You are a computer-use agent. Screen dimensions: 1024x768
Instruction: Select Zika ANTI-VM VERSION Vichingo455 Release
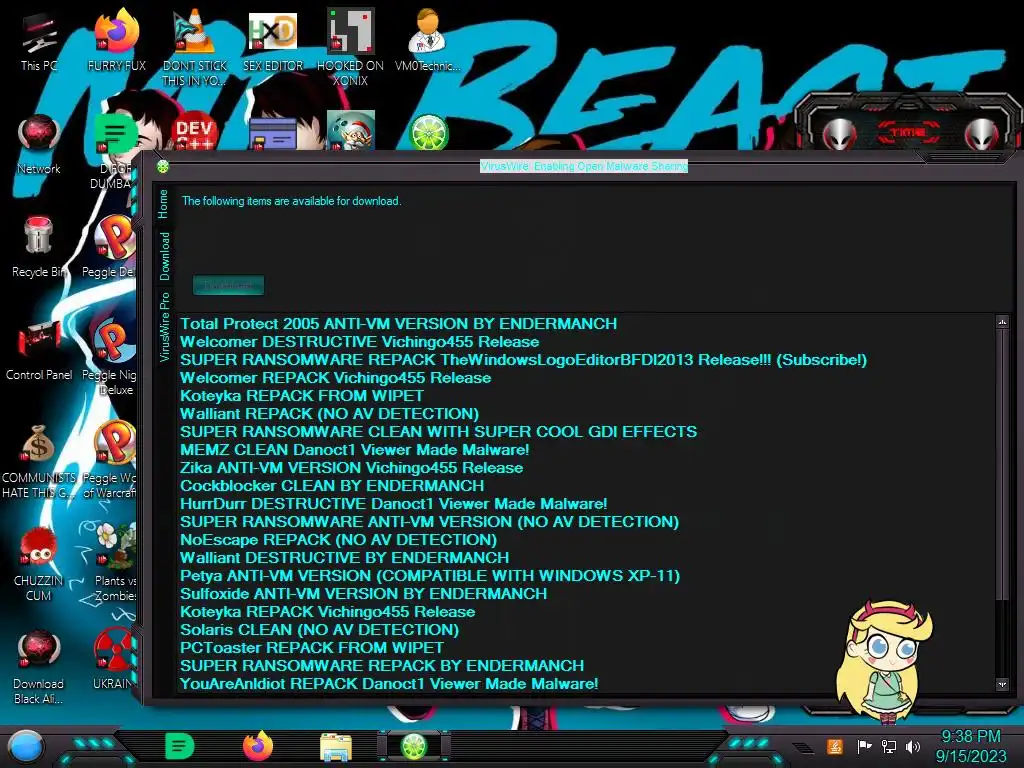(351, 468)
